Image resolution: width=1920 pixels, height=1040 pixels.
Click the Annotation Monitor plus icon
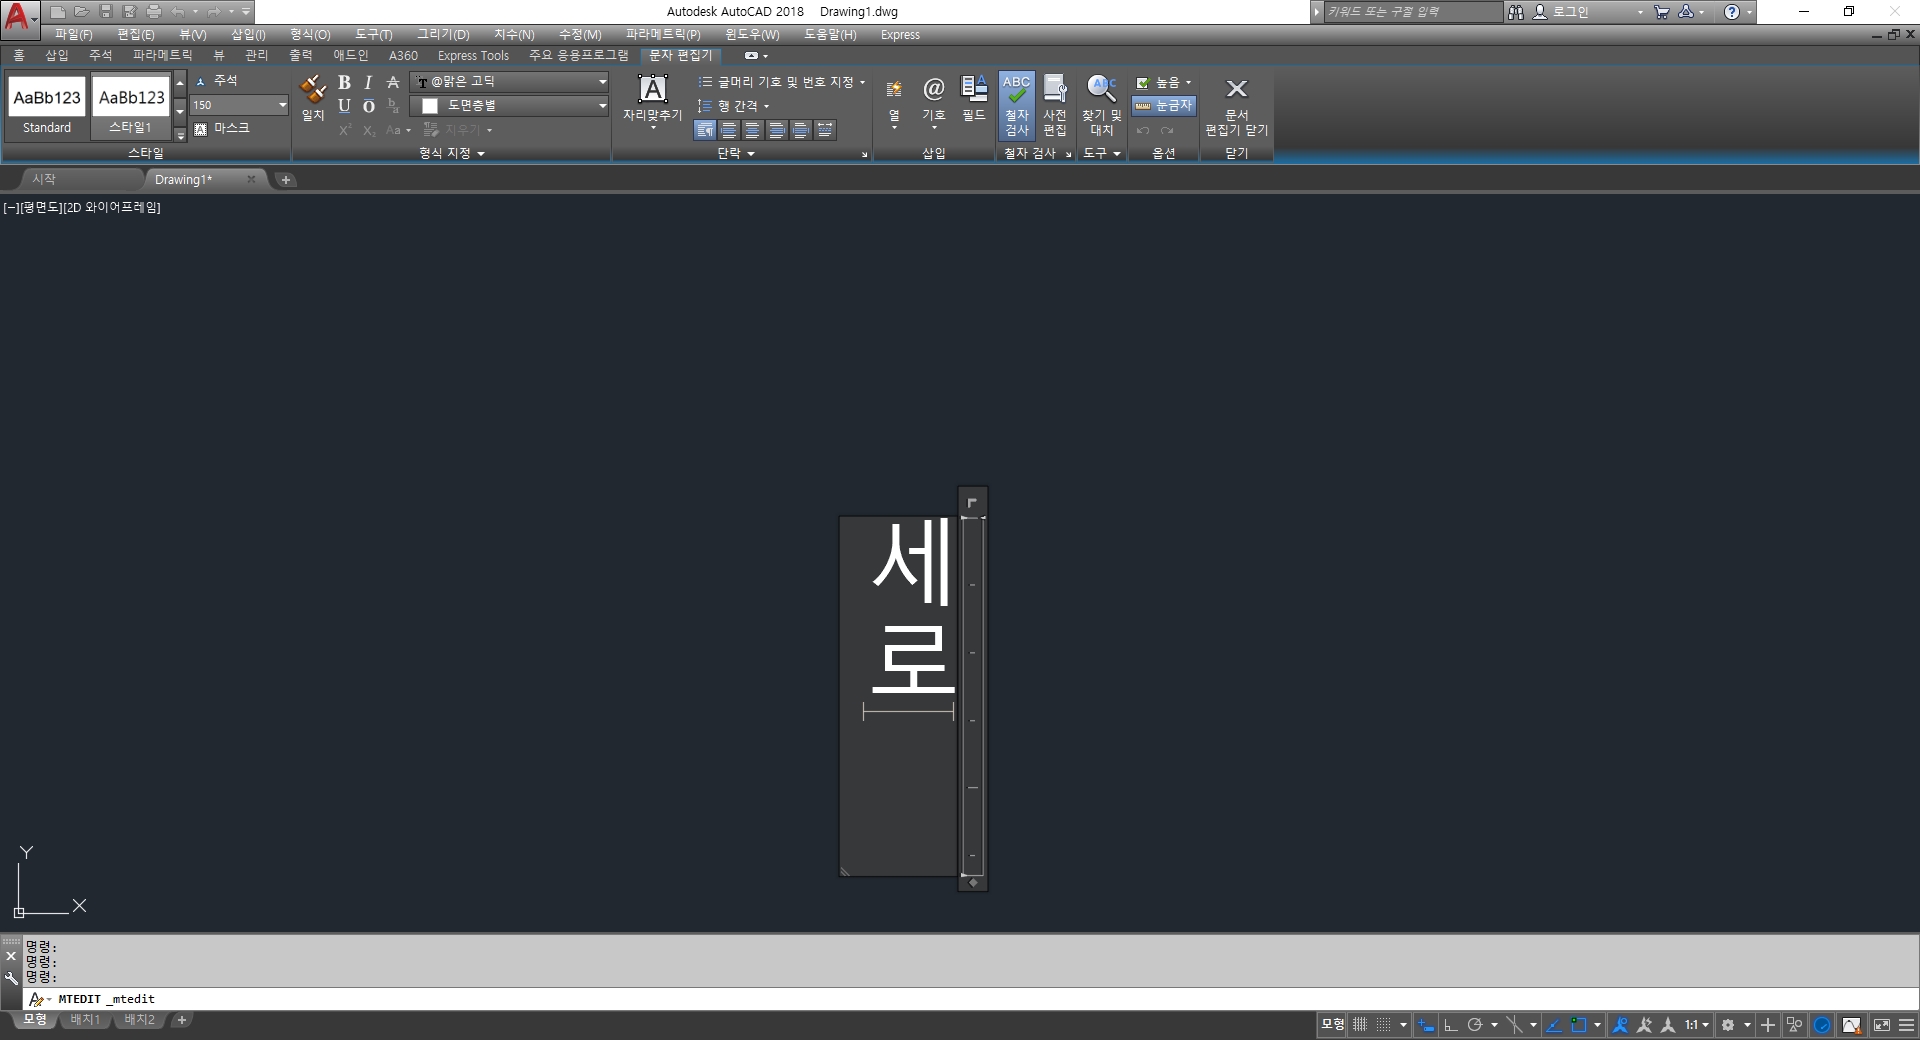[1768, 1025]
